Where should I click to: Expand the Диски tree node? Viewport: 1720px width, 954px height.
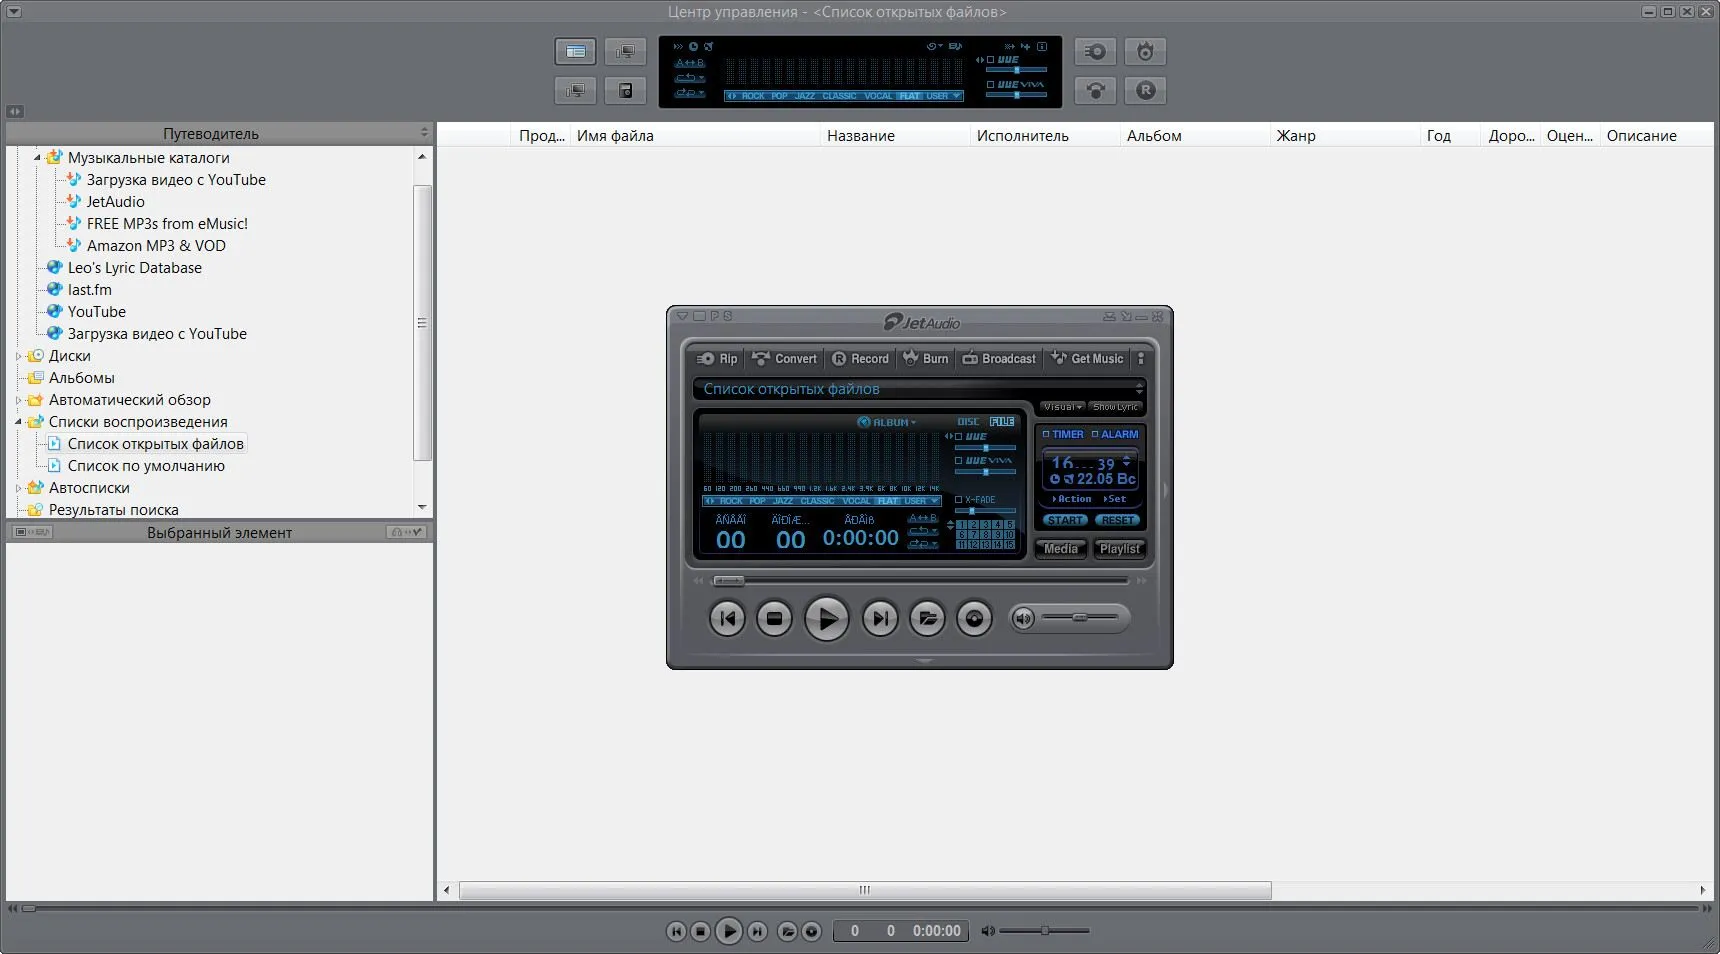pyautogui.click(x=18, y=356)
